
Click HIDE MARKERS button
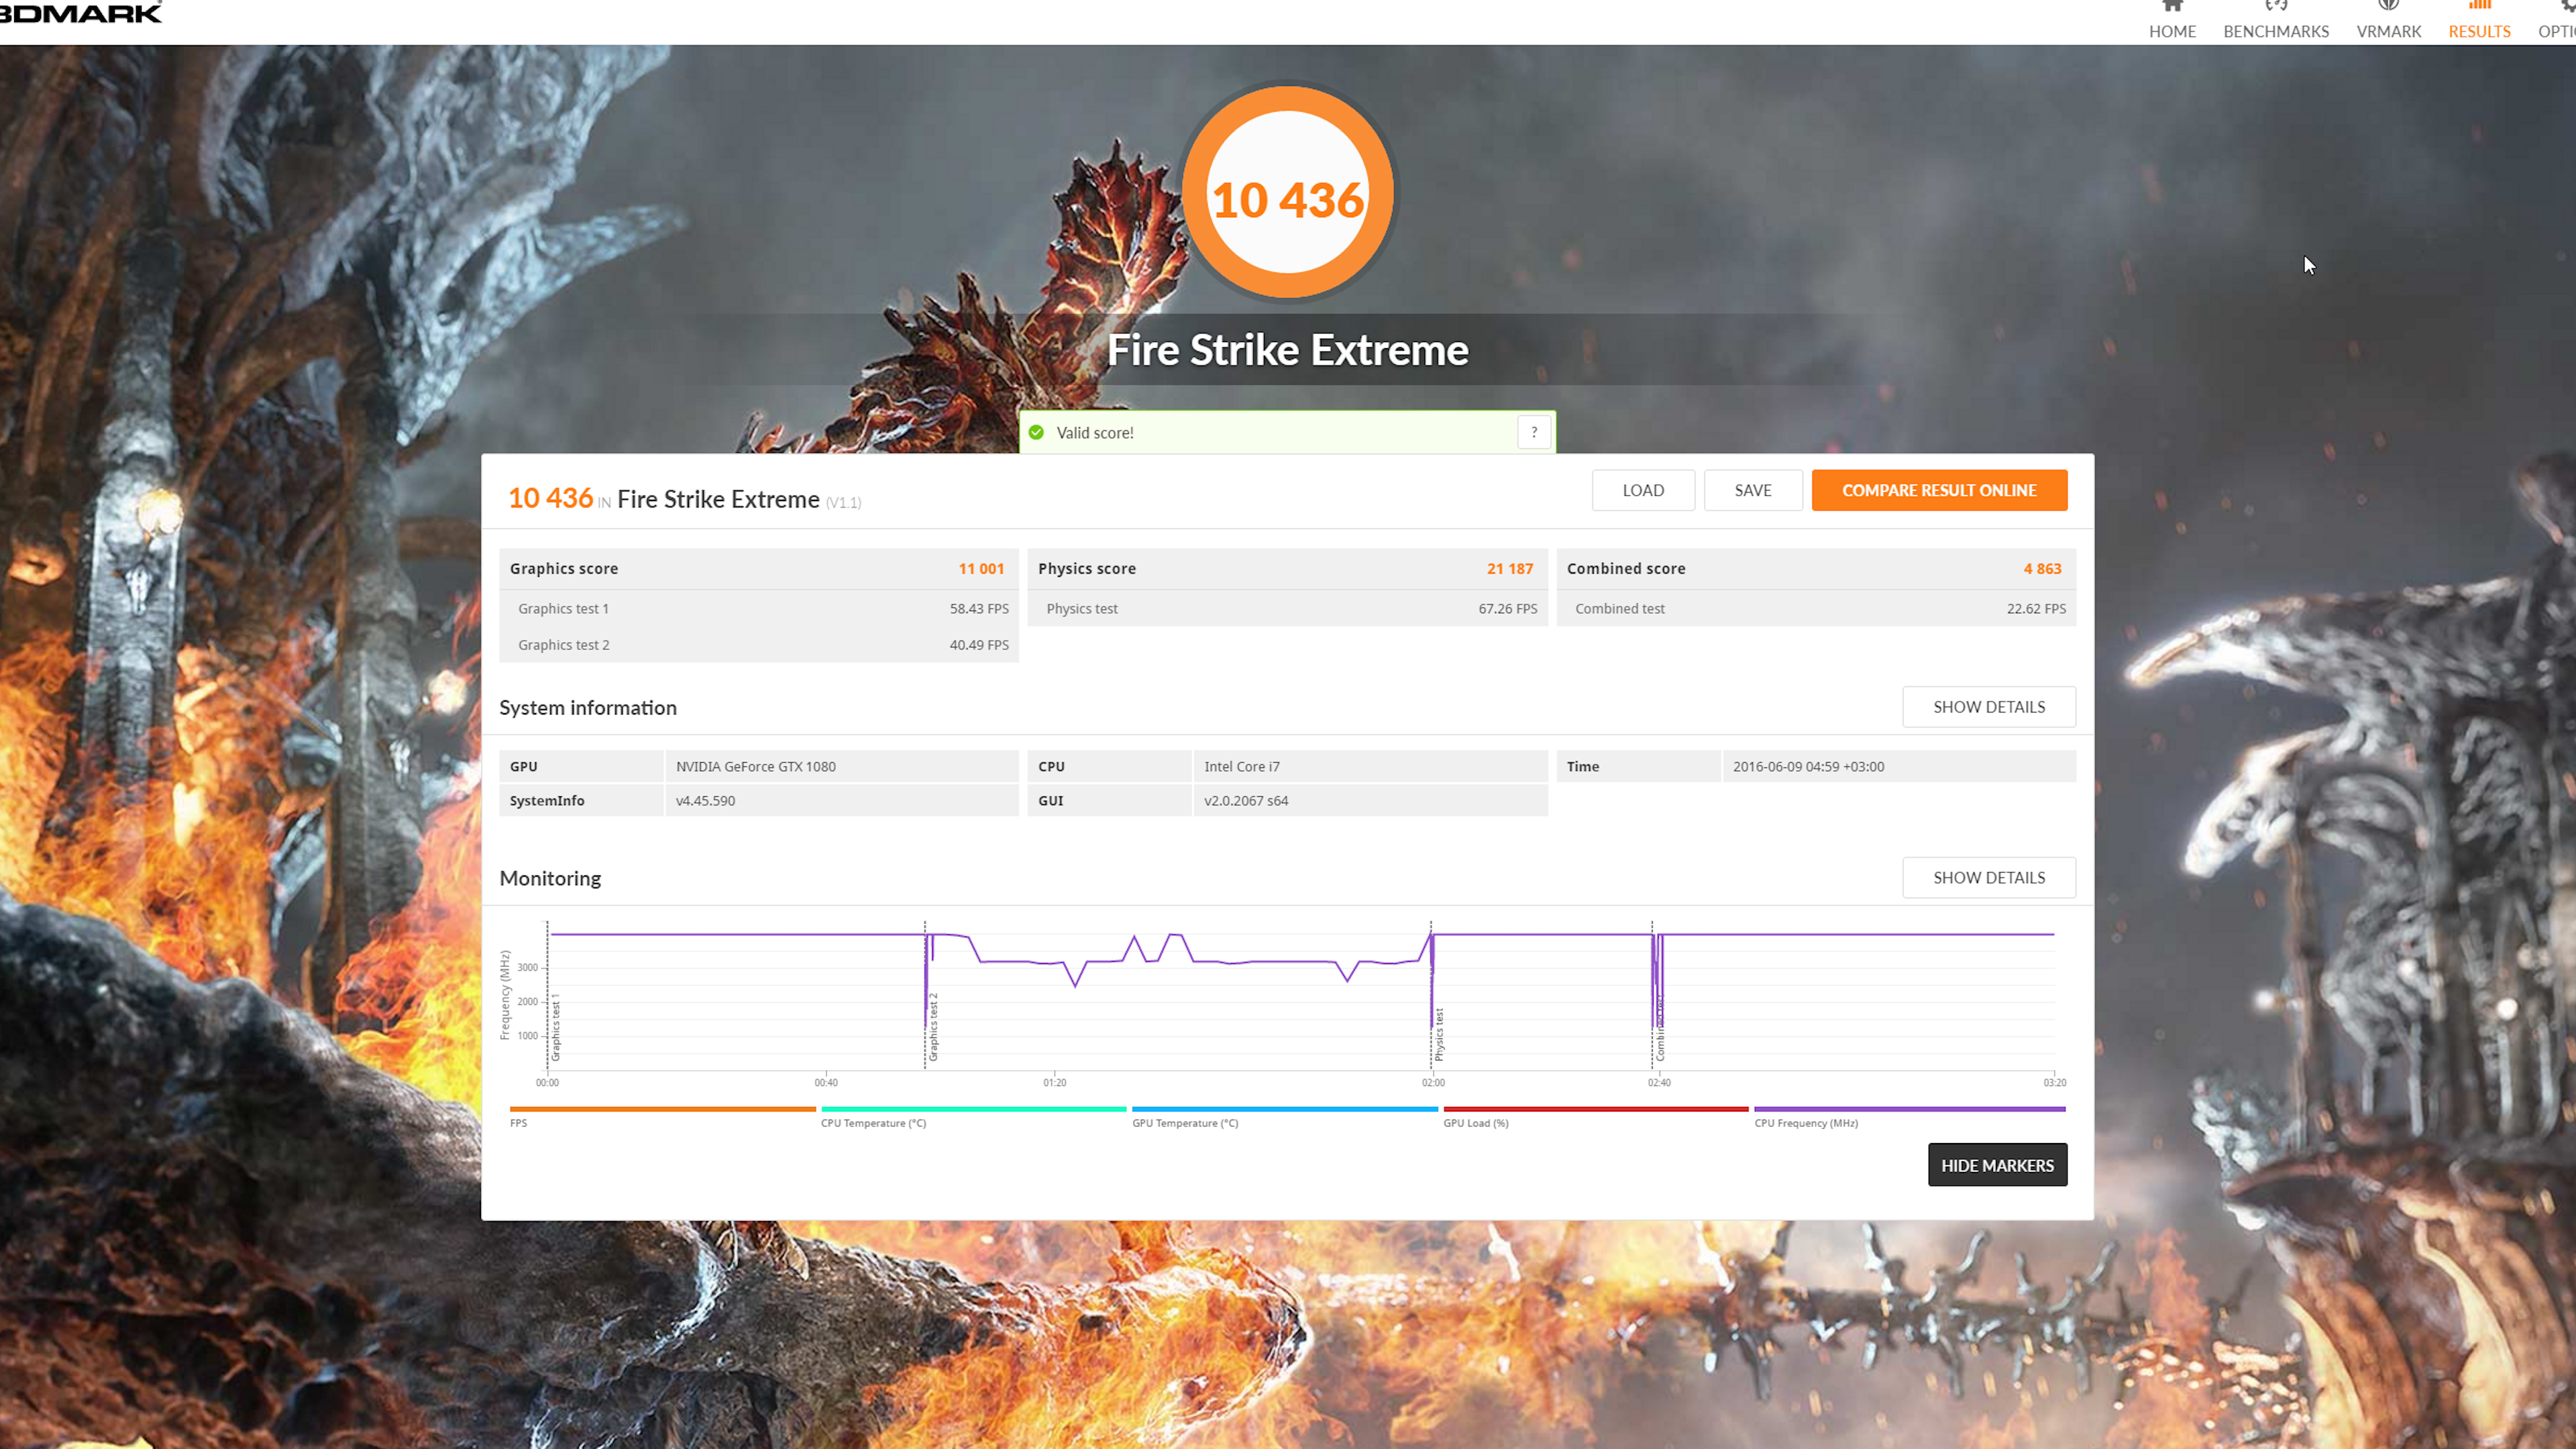point(1997,1165)
